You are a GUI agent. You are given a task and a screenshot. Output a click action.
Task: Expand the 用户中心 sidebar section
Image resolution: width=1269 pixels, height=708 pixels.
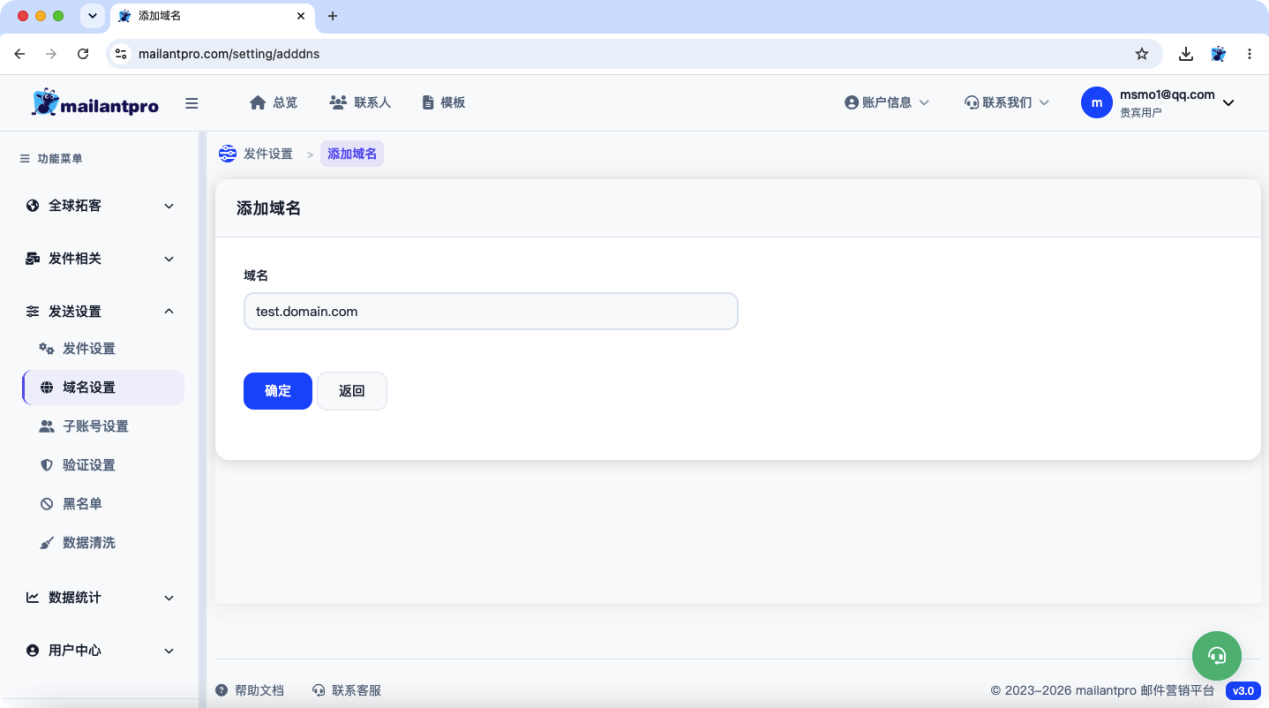click(100, 651)
